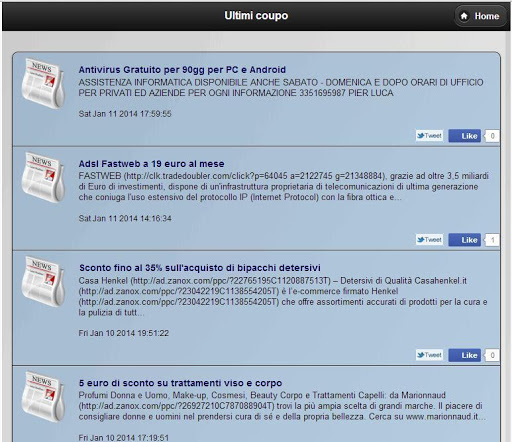Click the like count on Antivirus coupon
This screenshot has height=442, width=512.
492,136
